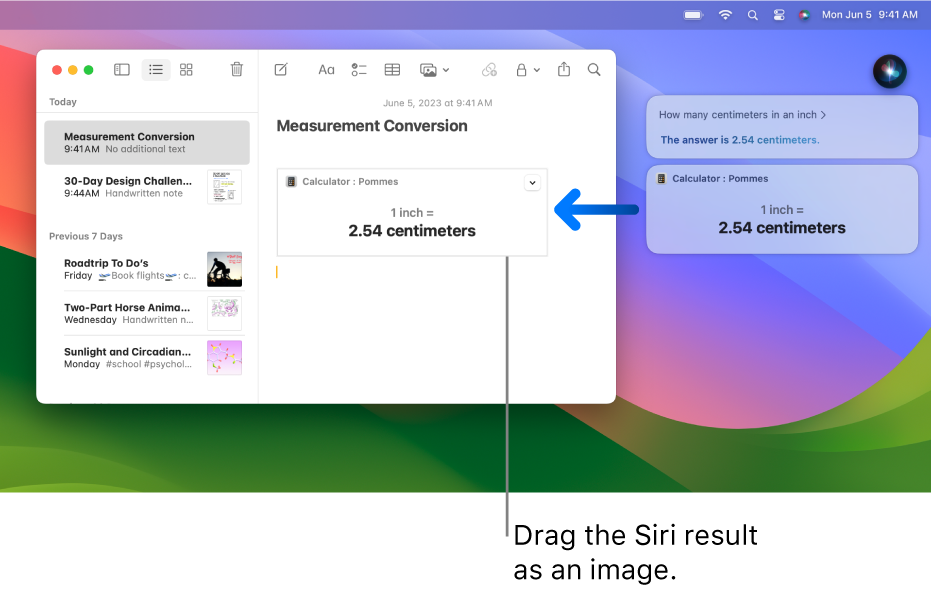Select the Measurement Conversion note
The image size is (931, 593).
point(146,142)
